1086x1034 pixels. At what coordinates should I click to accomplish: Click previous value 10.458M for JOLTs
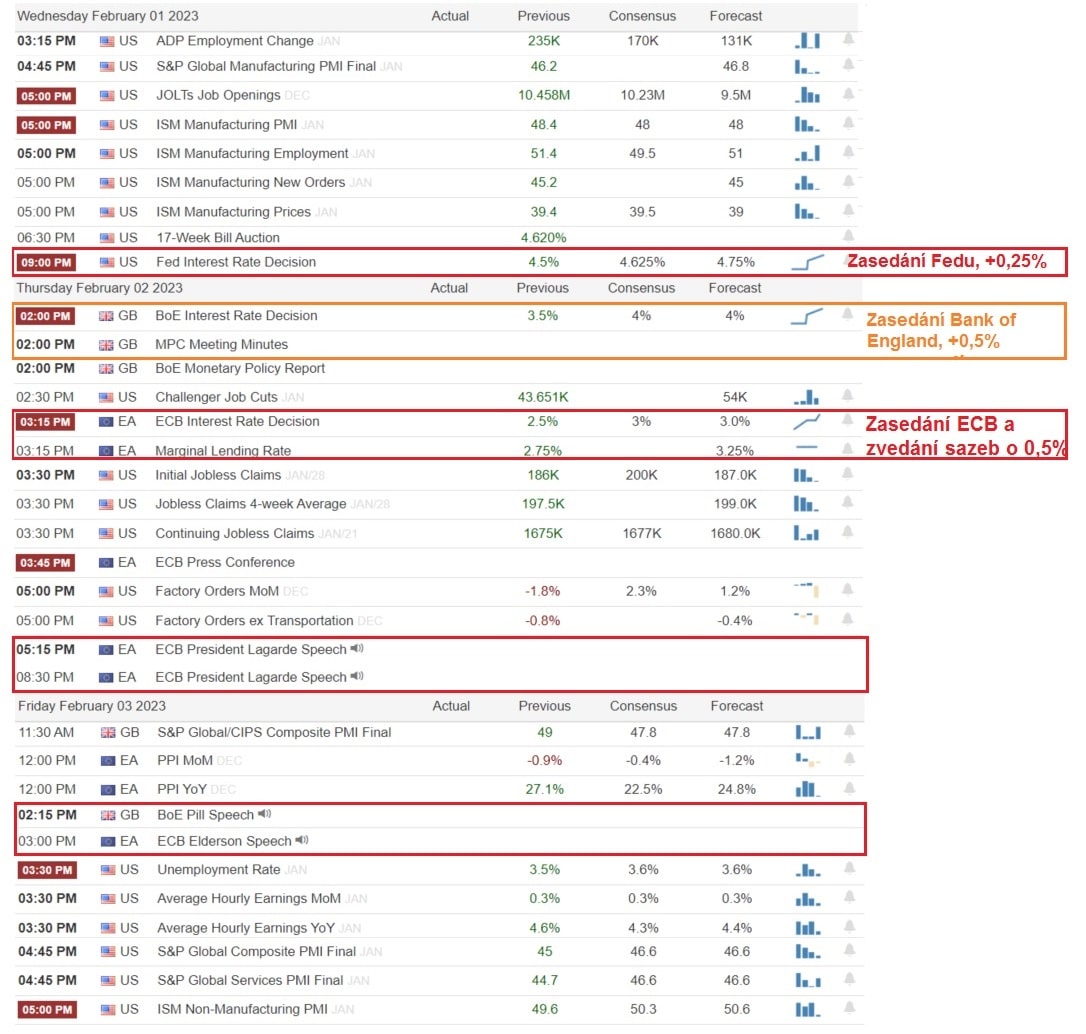tap(544, 95)
